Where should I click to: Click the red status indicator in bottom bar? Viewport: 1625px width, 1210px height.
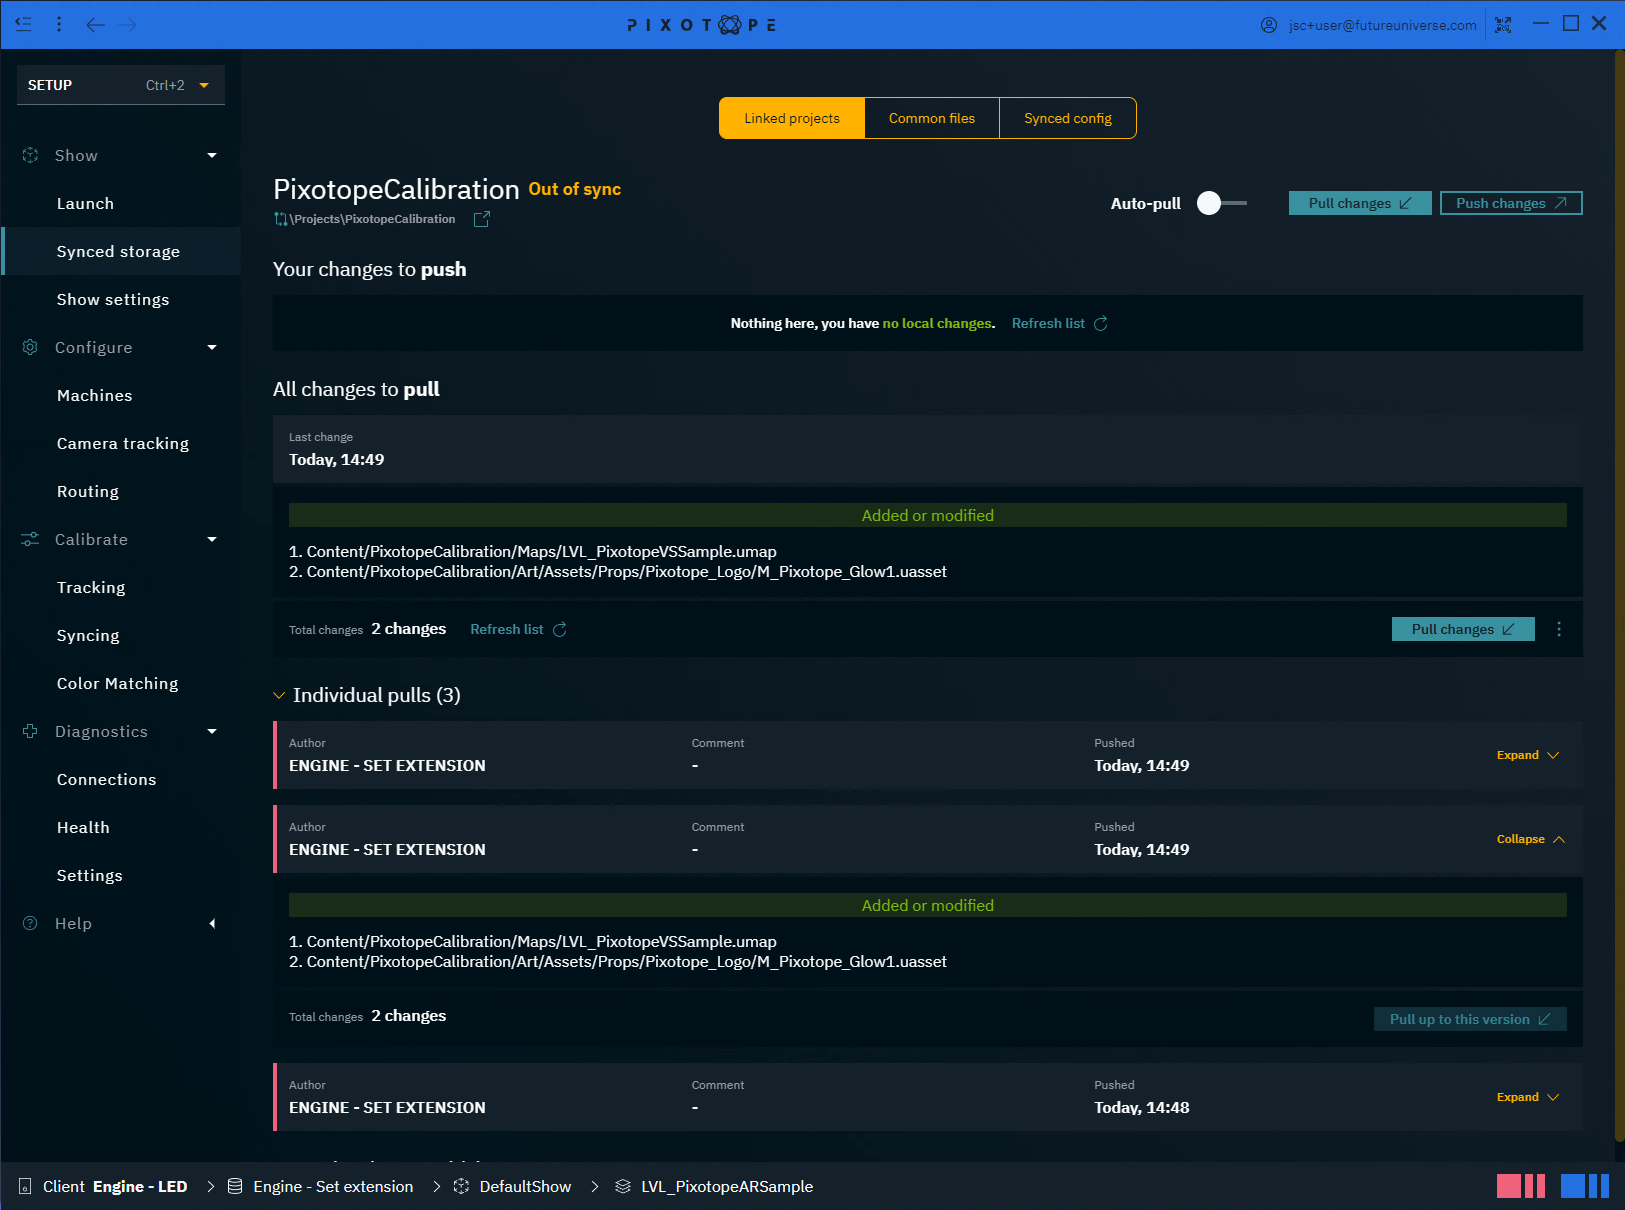pyautogui.click(x=1521, y=1186)
